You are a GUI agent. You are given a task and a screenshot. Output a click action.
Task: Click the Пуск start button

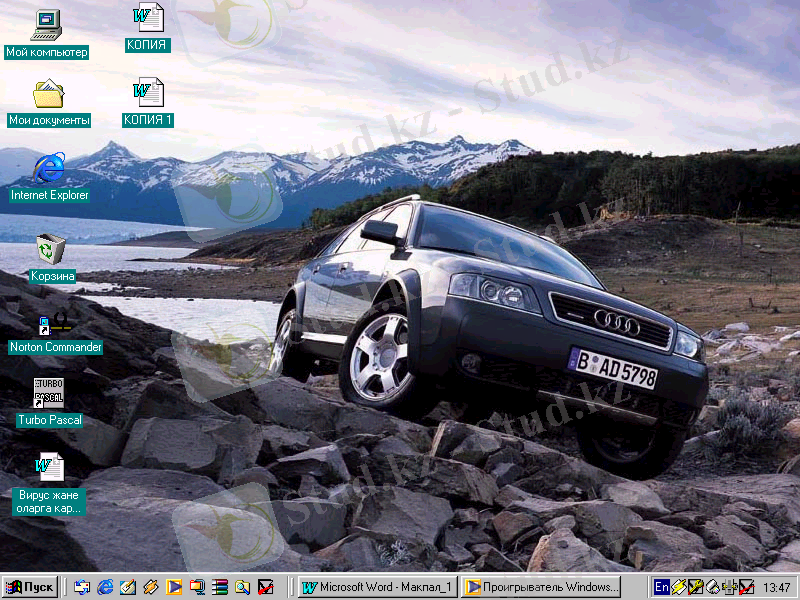click(30, 587)
